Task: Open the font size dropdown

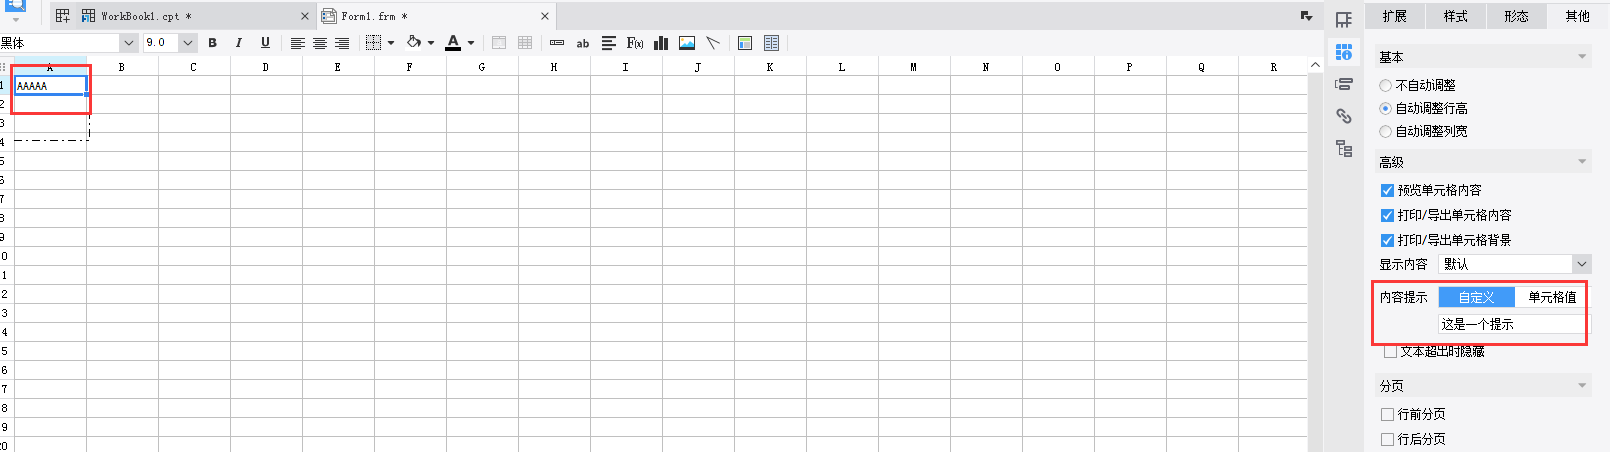Action: pos(187,43)
